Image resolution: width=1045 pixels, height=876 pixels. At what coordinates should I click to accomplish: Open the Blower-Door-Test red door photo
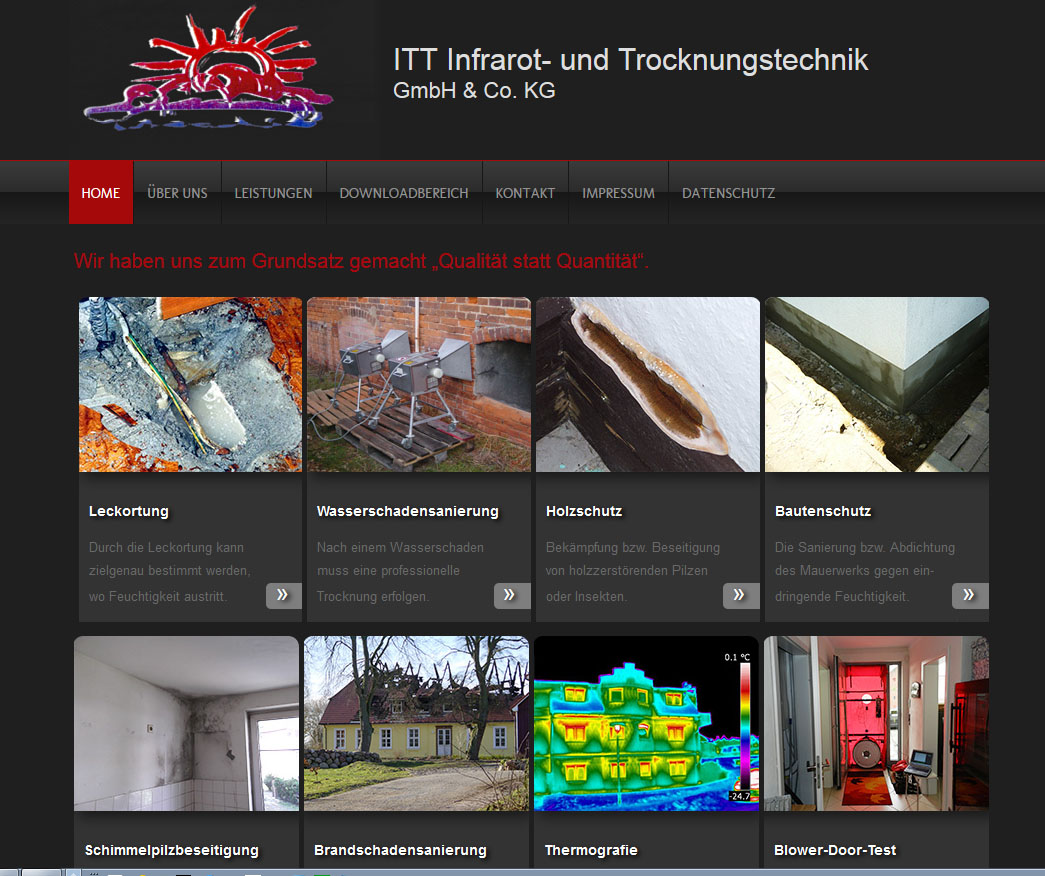[876, 723]
